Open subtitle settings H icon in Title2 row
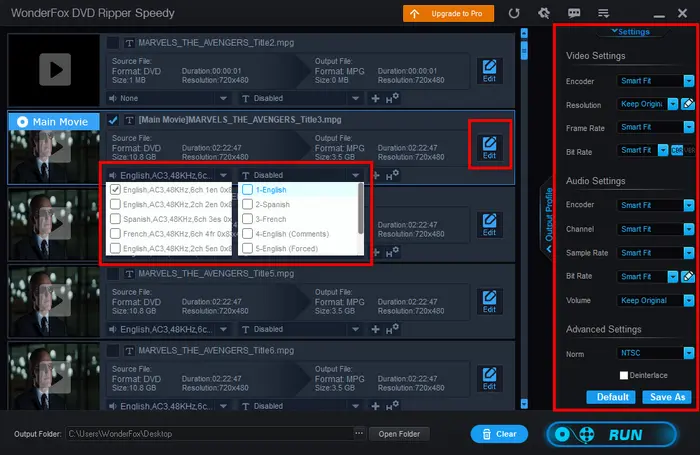The image size is (700, 455). (x=392, y=98)
